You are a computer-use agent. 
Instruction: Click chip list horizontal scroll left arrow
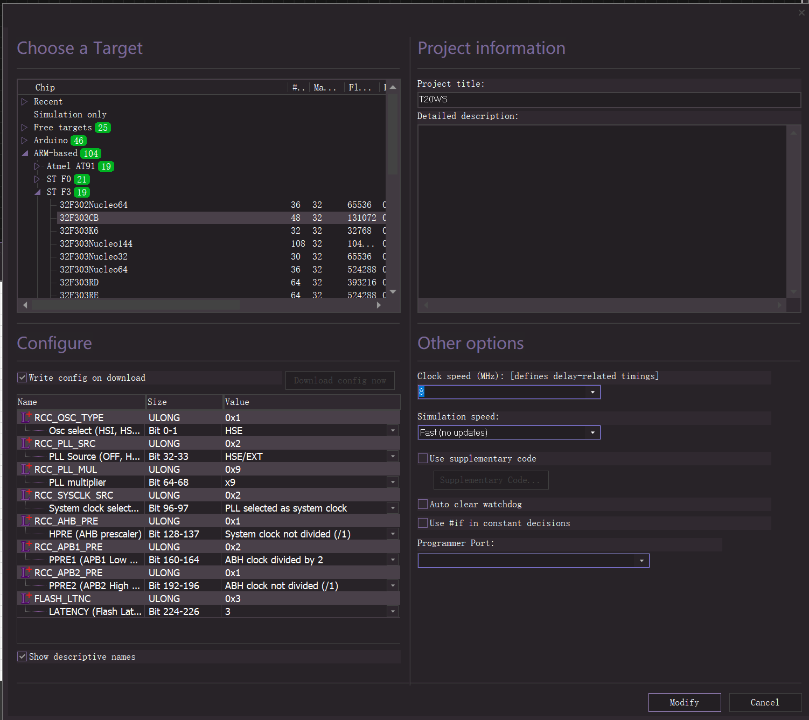pyautogui.click(x=25, y=305)
